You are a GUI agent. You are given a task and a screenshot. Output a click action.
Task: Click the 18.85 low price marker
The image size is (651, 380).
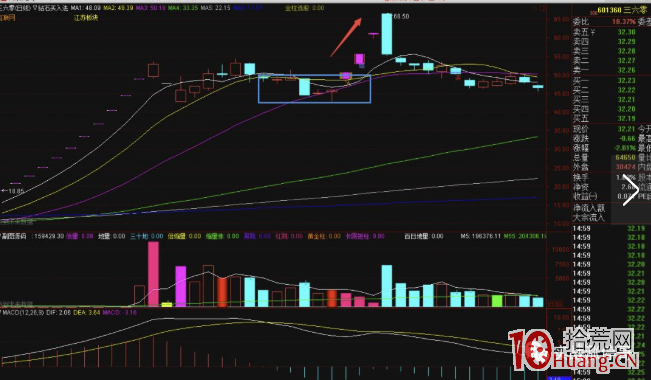(13, 191)
